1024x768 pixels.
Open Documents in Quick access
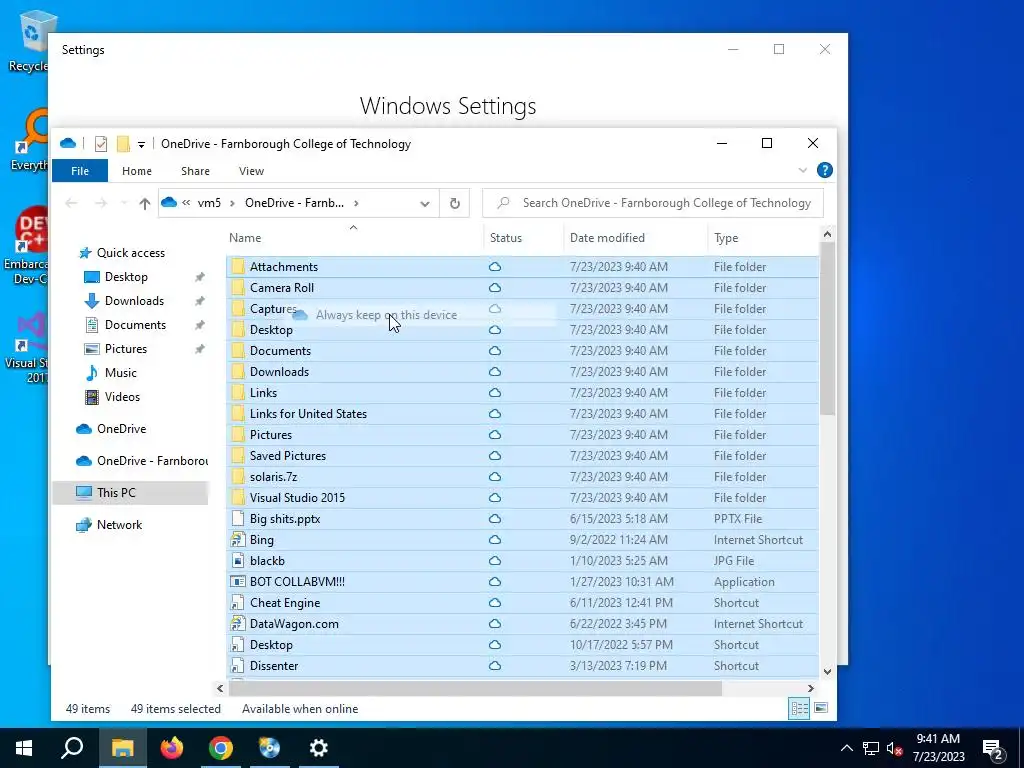coord(135,325)
